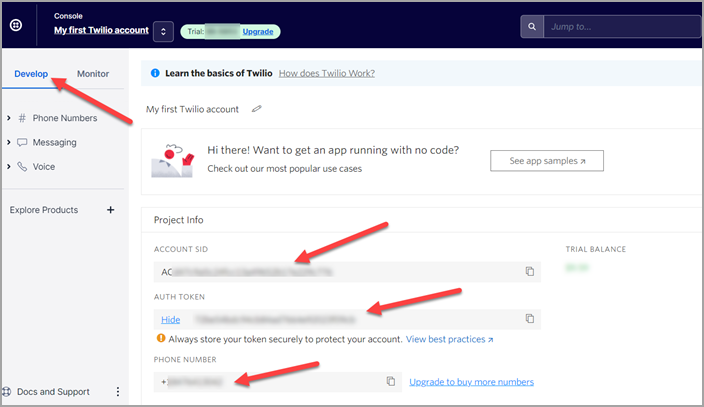Open Docs and Support
704x407 pixels.
[53, 392]
